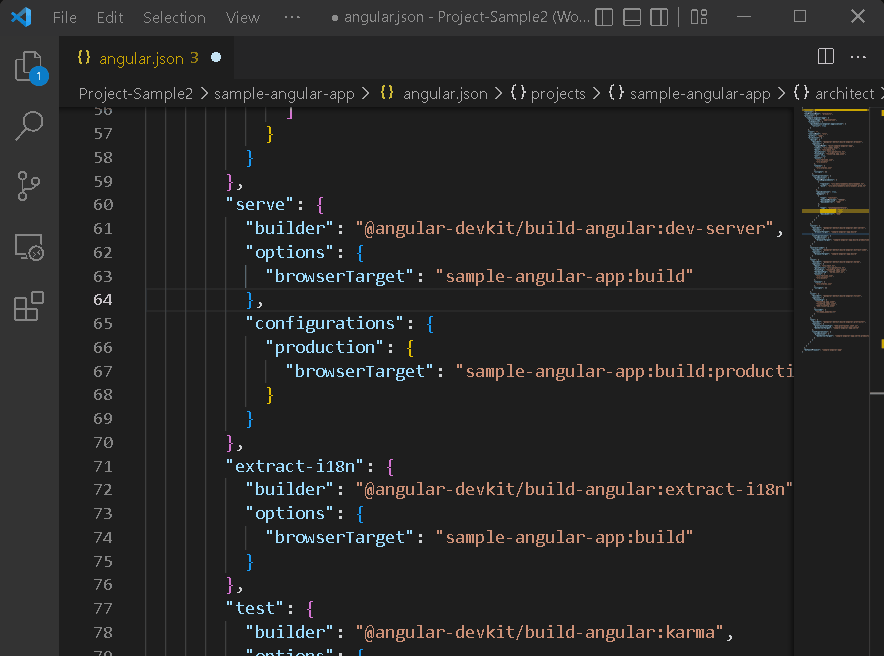Image resolution: width=884 pixels, height=656 pixels.
Task: Click the minimap highlighted slider region
Action: click(835, 211)
